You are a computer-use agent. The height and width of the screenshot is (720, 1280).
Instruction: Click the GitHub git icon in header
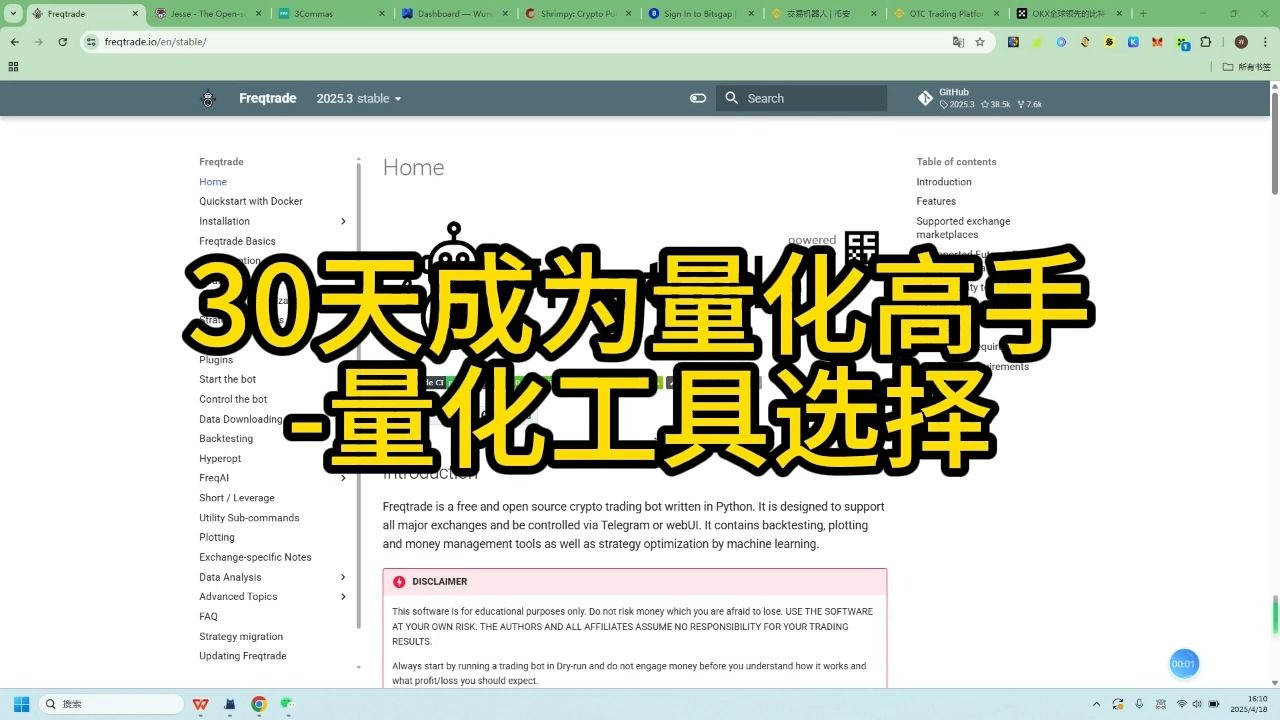coord(925,98)
